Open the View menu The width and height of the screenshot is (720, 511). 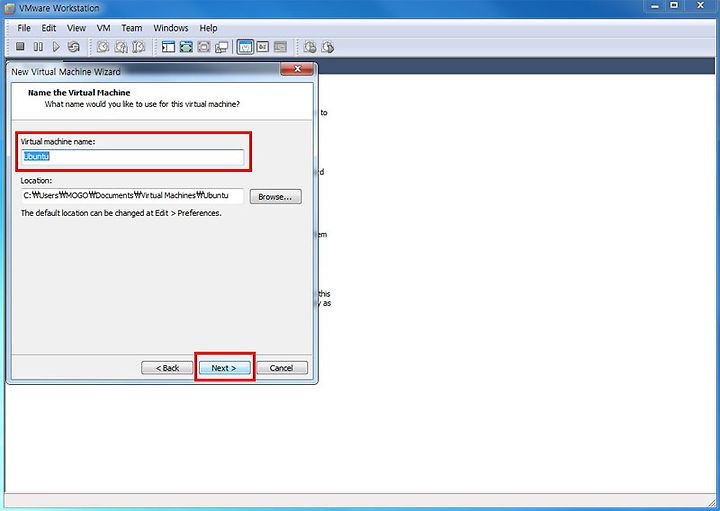tap(76, 28)
